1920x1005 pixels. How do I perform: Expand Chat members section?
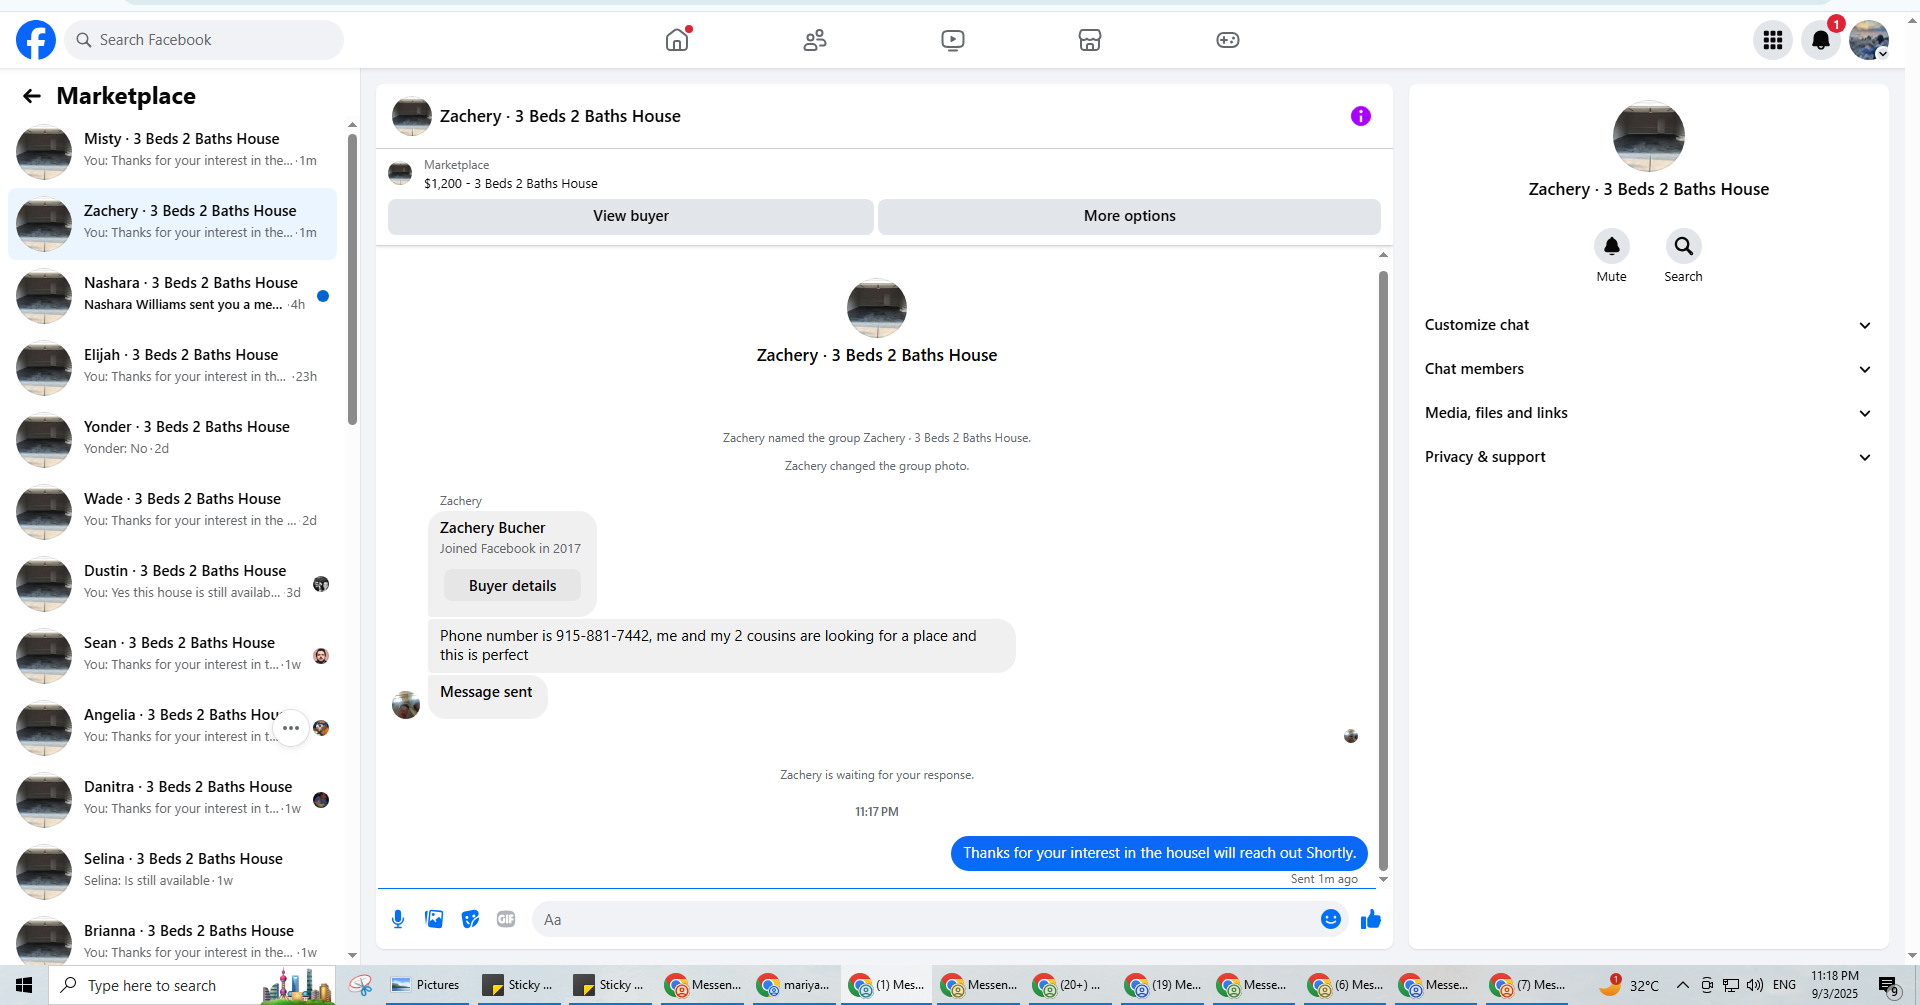click(1648, 369)
